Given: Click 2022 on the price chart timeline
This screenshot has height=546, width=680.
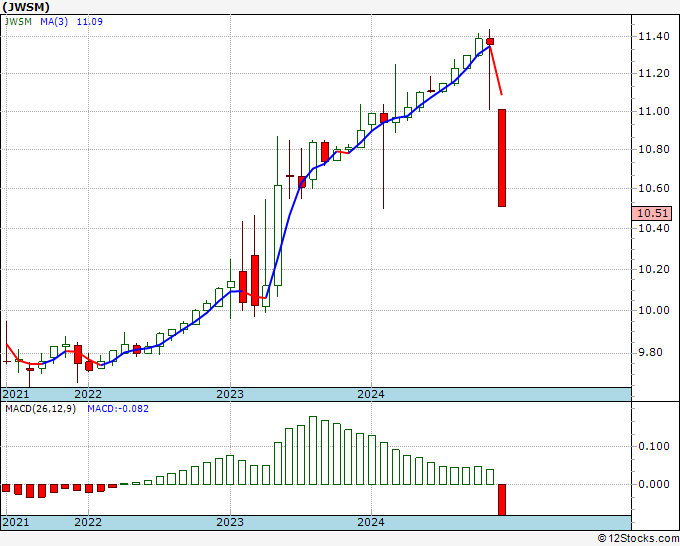Looking at the screenshot, I should coord(88,394).
